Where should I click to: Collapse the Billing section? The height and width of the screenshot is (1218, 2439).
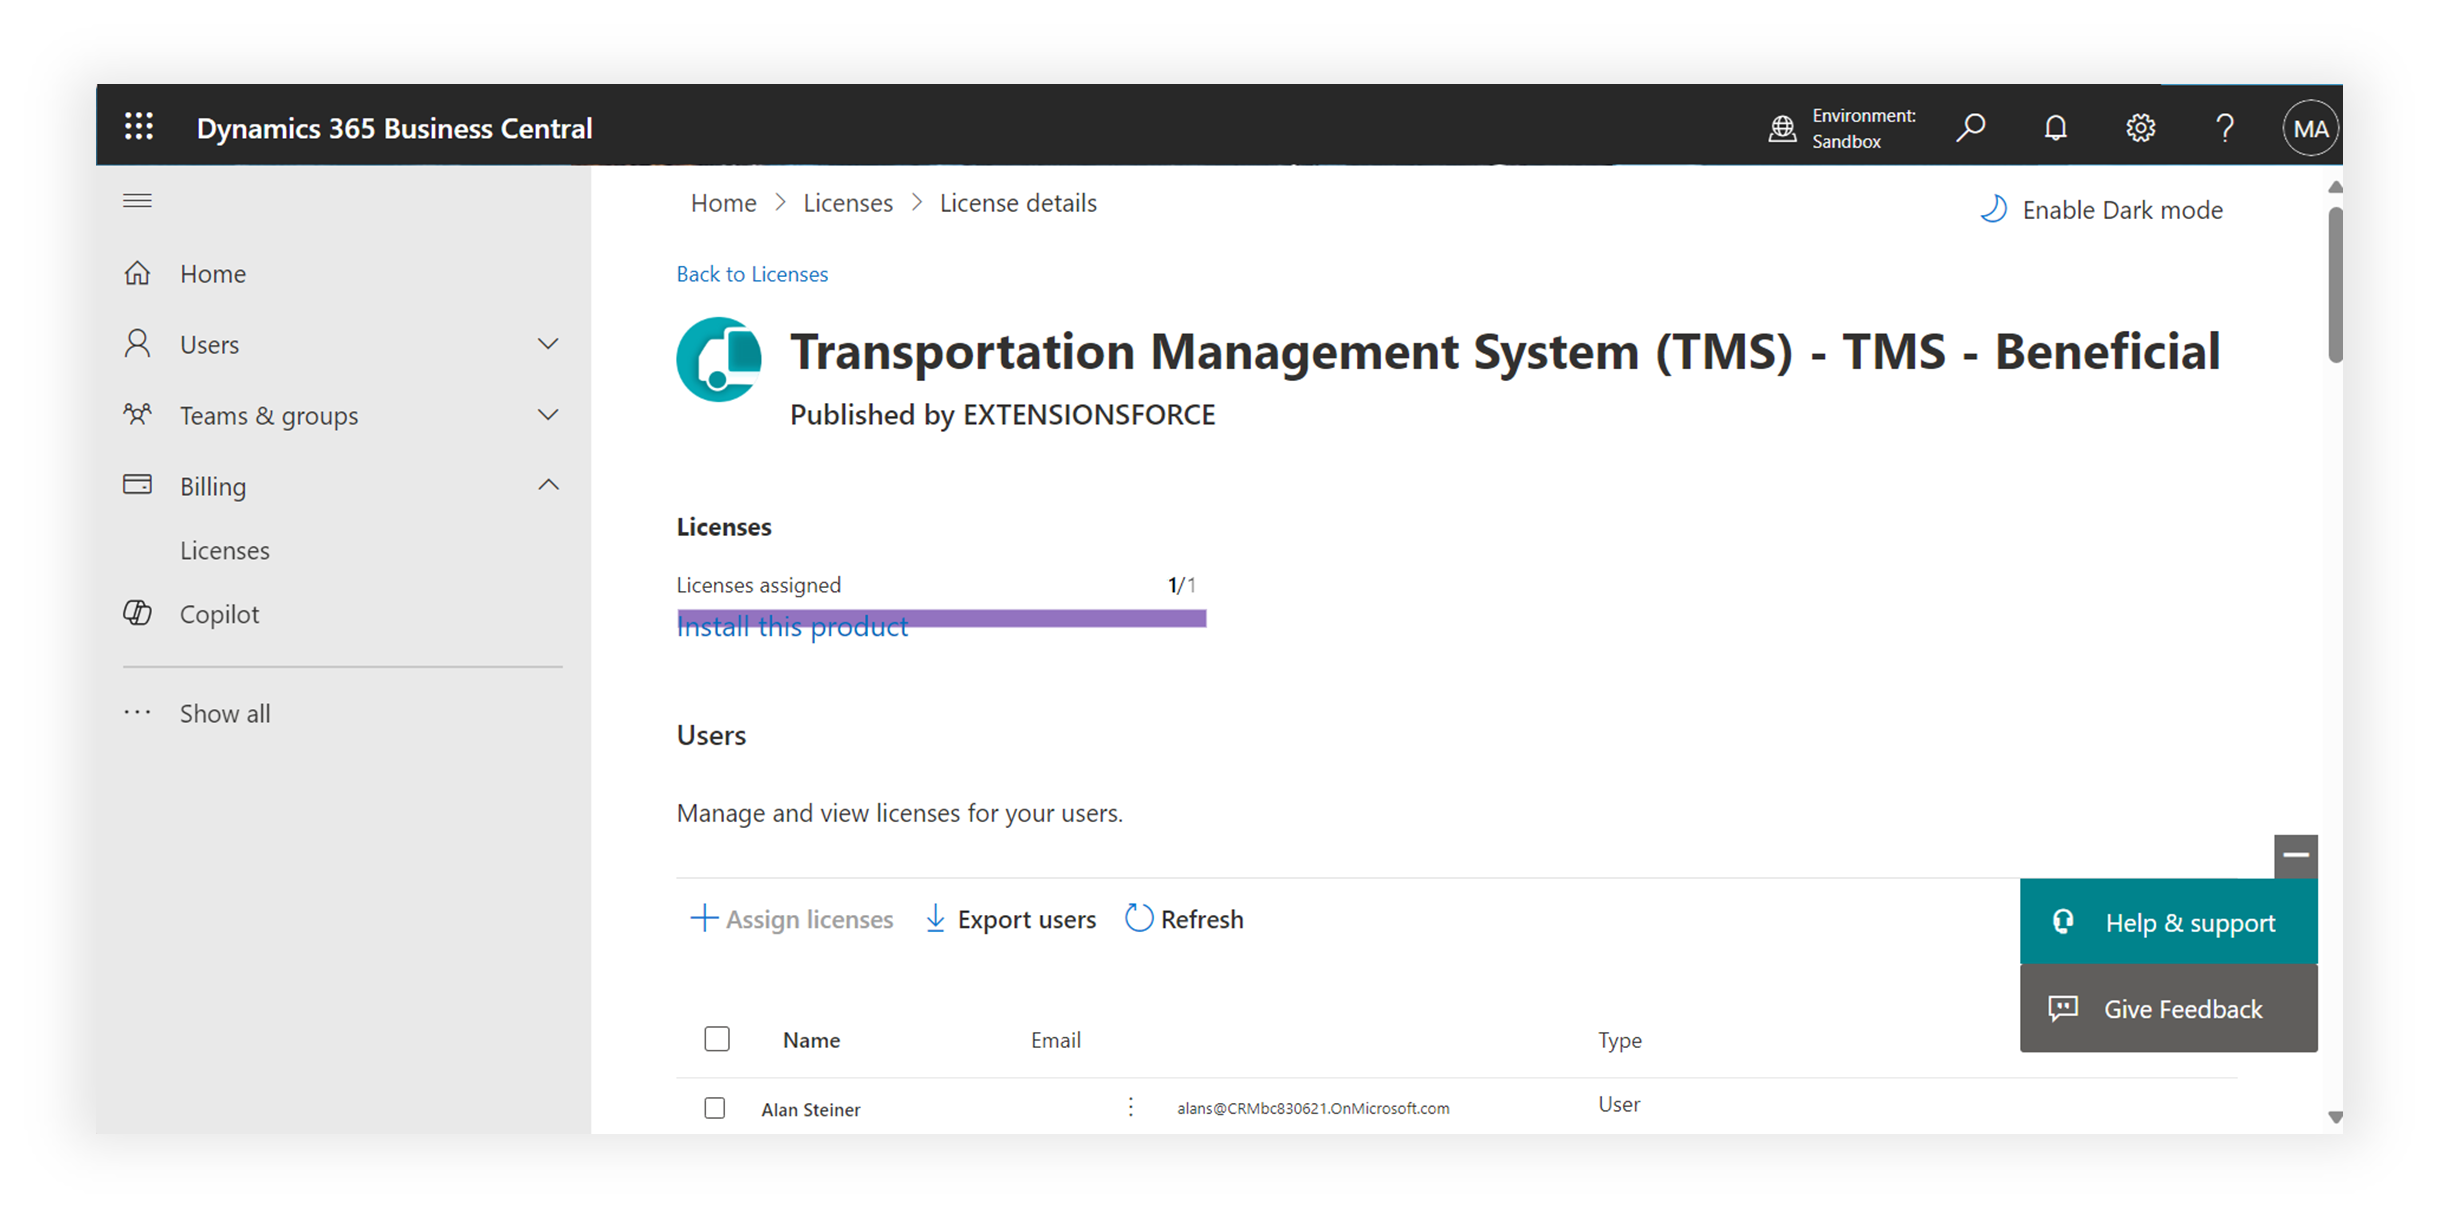(548, 484)
